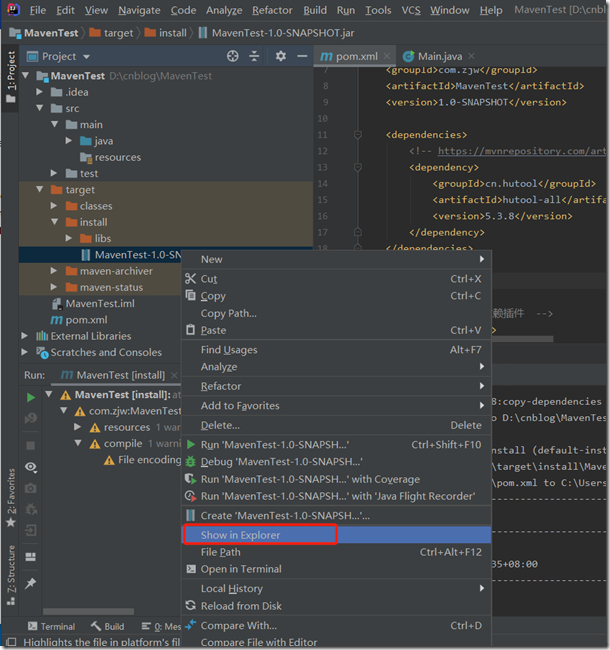Click the 'target' breadcrumb in navigation bar
This screenshot has width=610, height=650.
tap(111, 33)
